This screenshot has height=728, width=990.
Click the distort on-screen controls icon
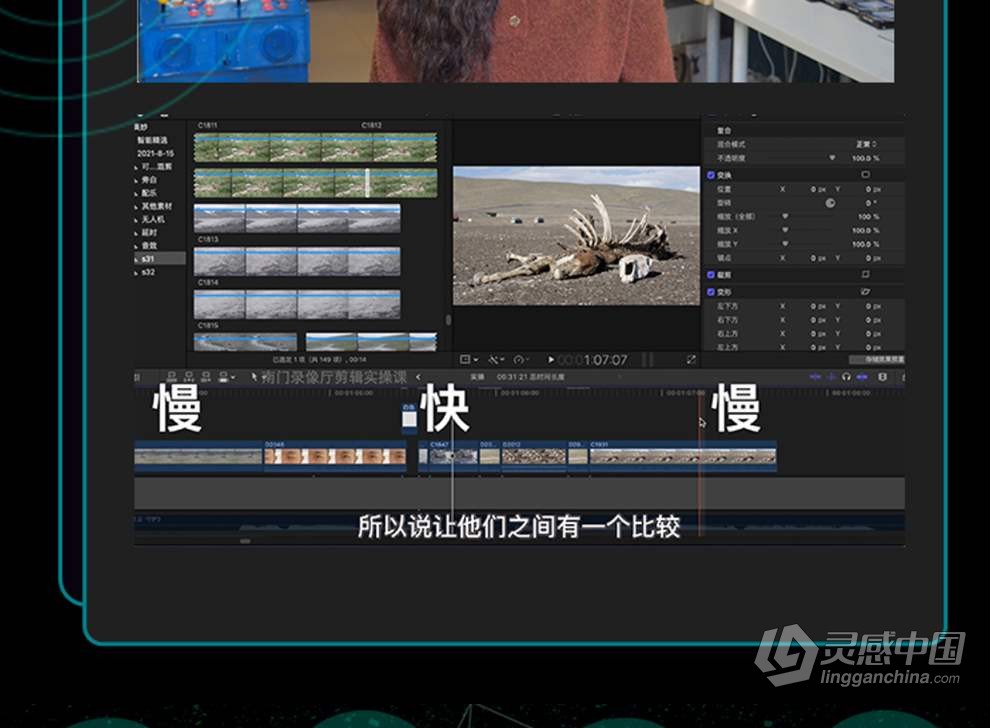[866, 291]
